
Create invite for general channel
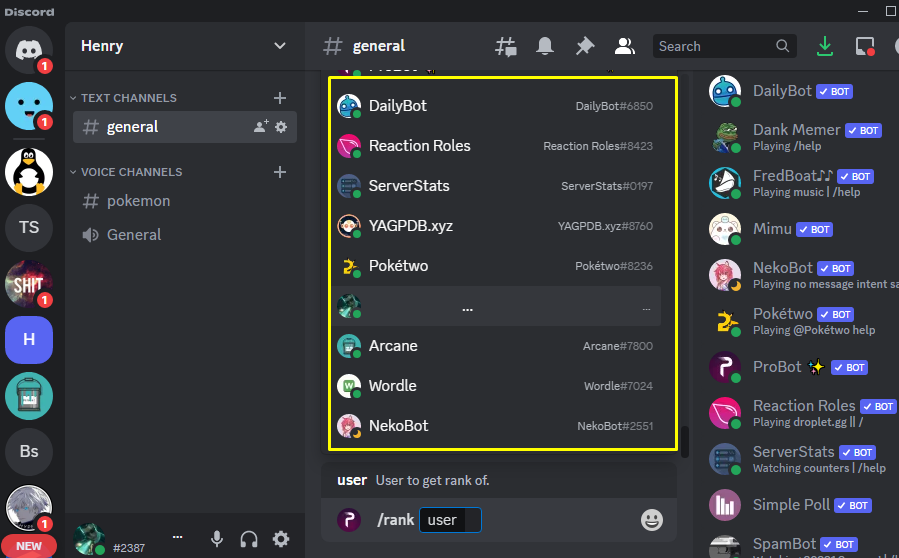pyautogui.click(x=261, y=127)
